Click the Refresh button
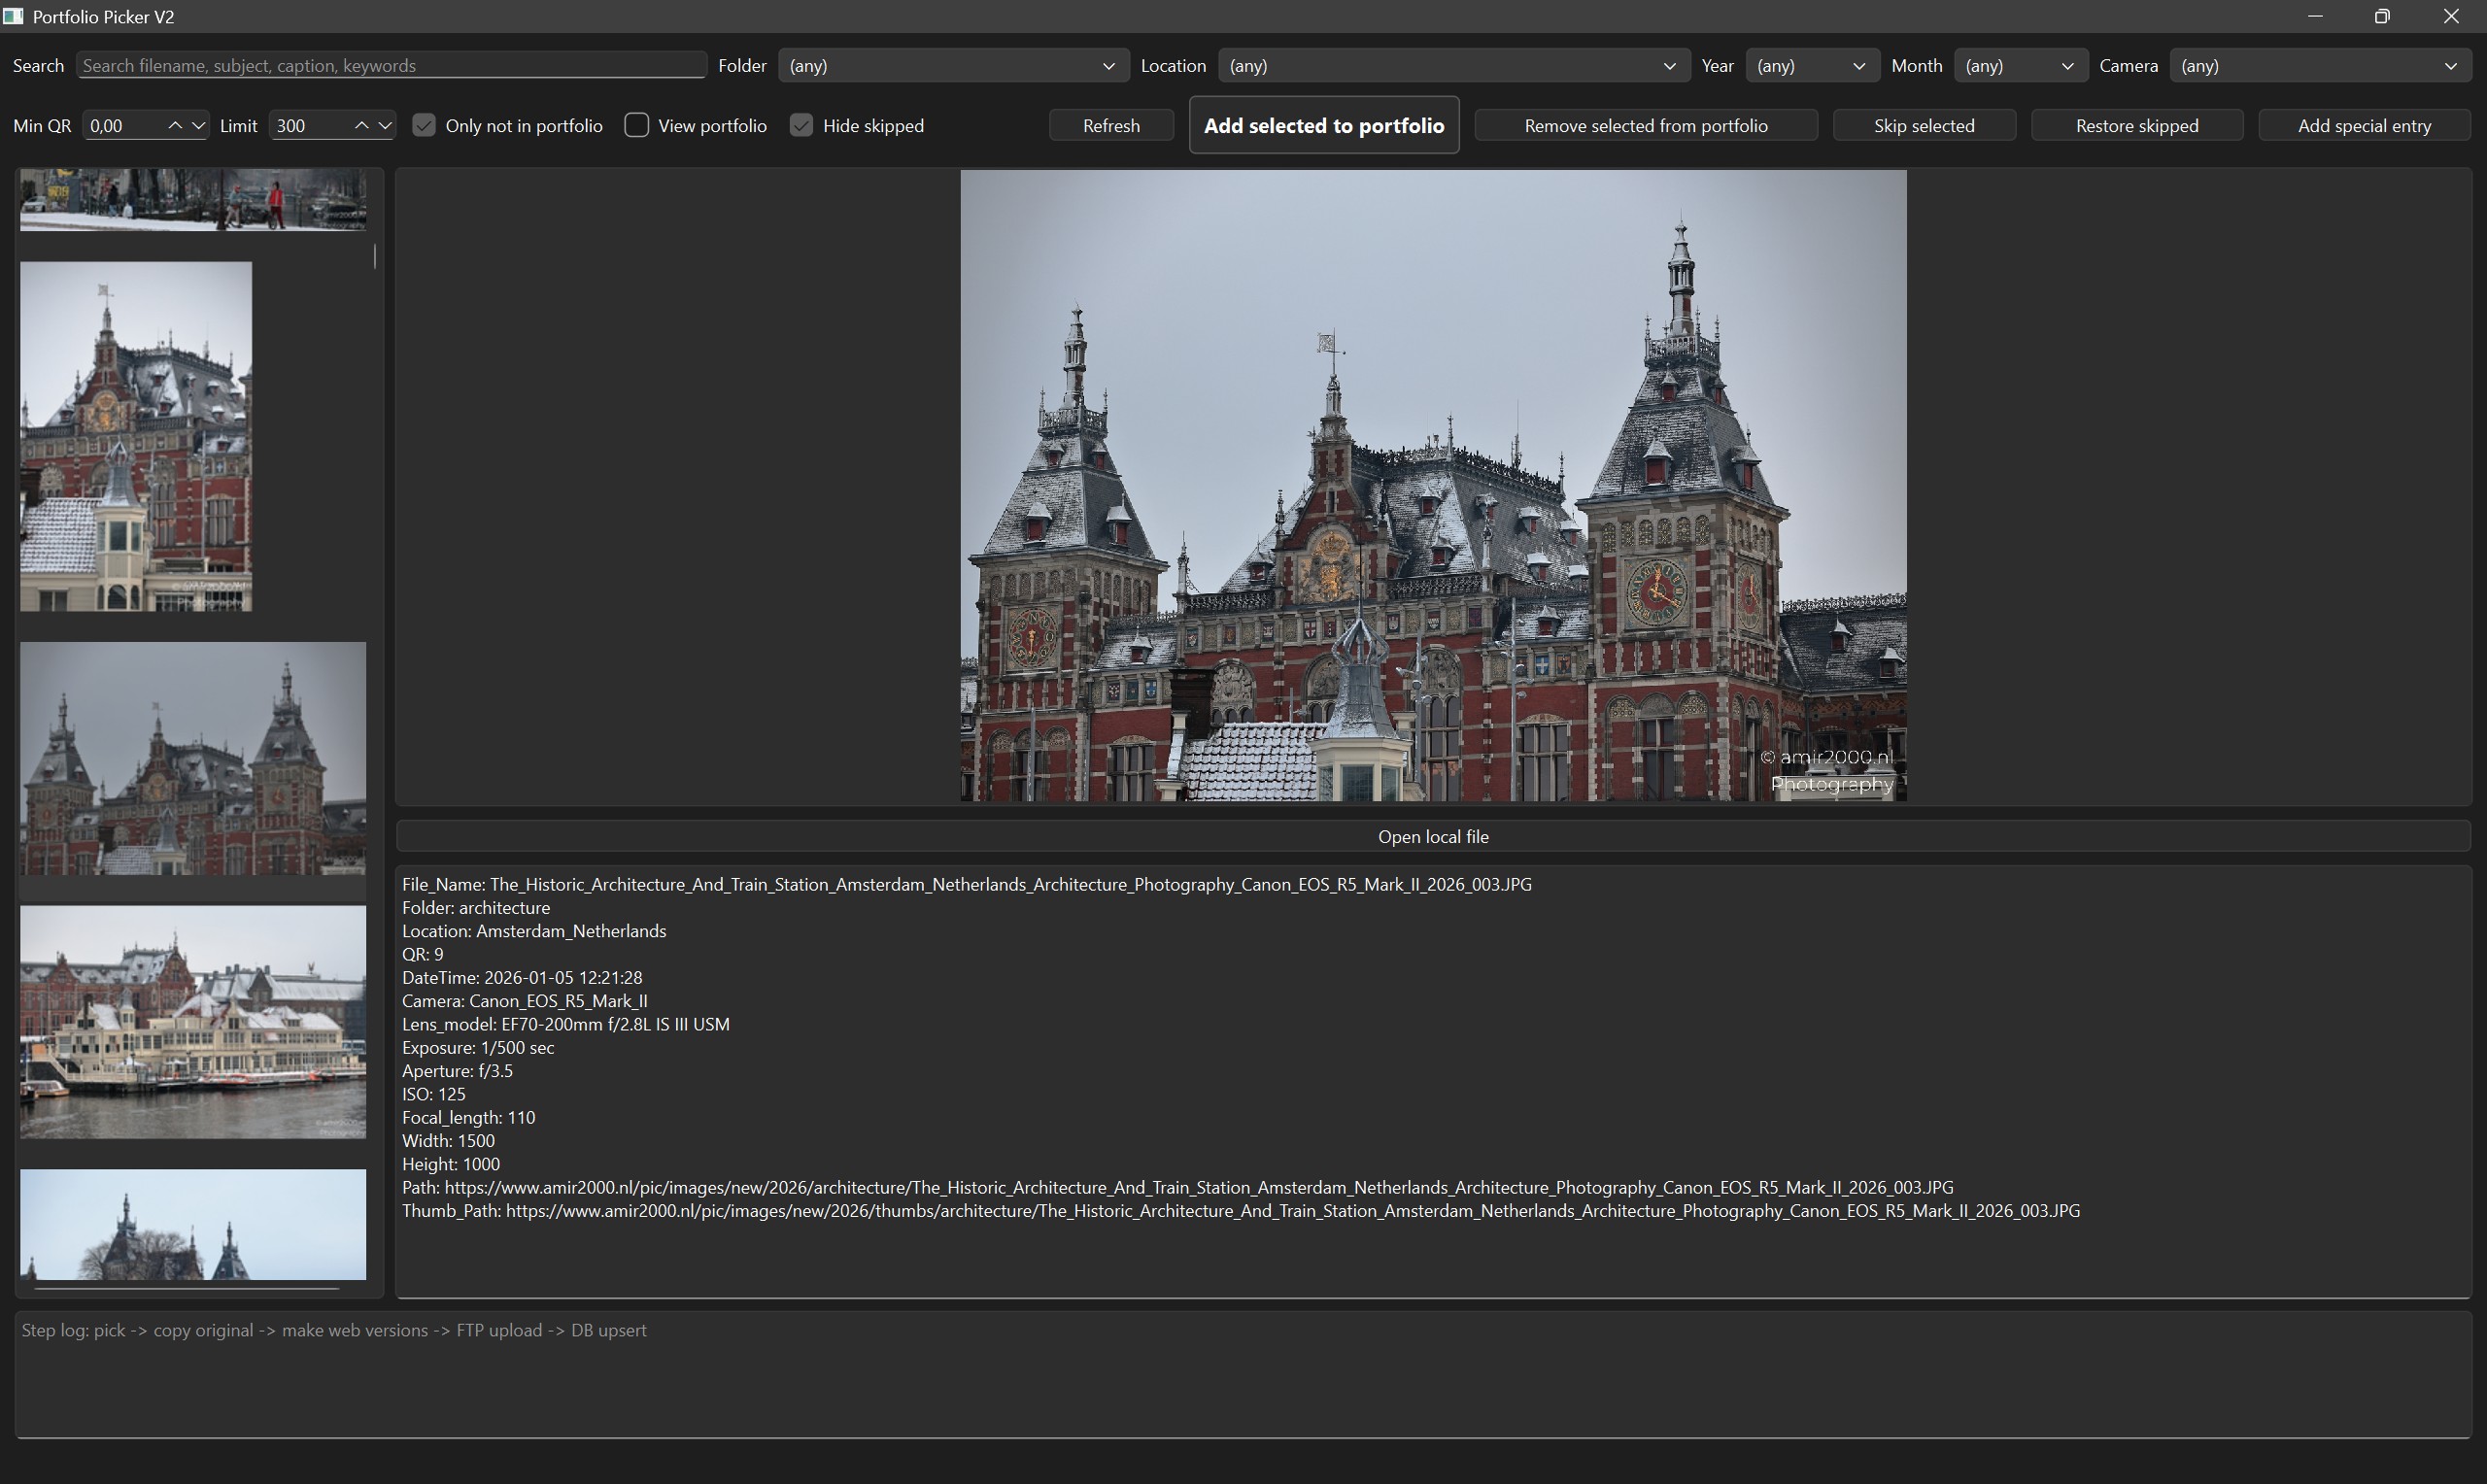Screen dimensions: 2487x1484 tap(1110, 125)
